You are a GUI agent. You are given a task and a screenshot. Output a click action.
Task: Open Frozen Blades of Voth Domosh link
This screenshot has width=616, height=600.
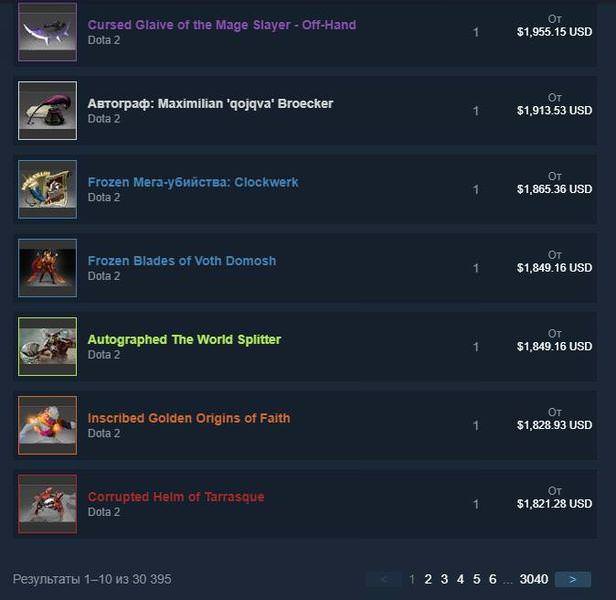tap(182, 261)
